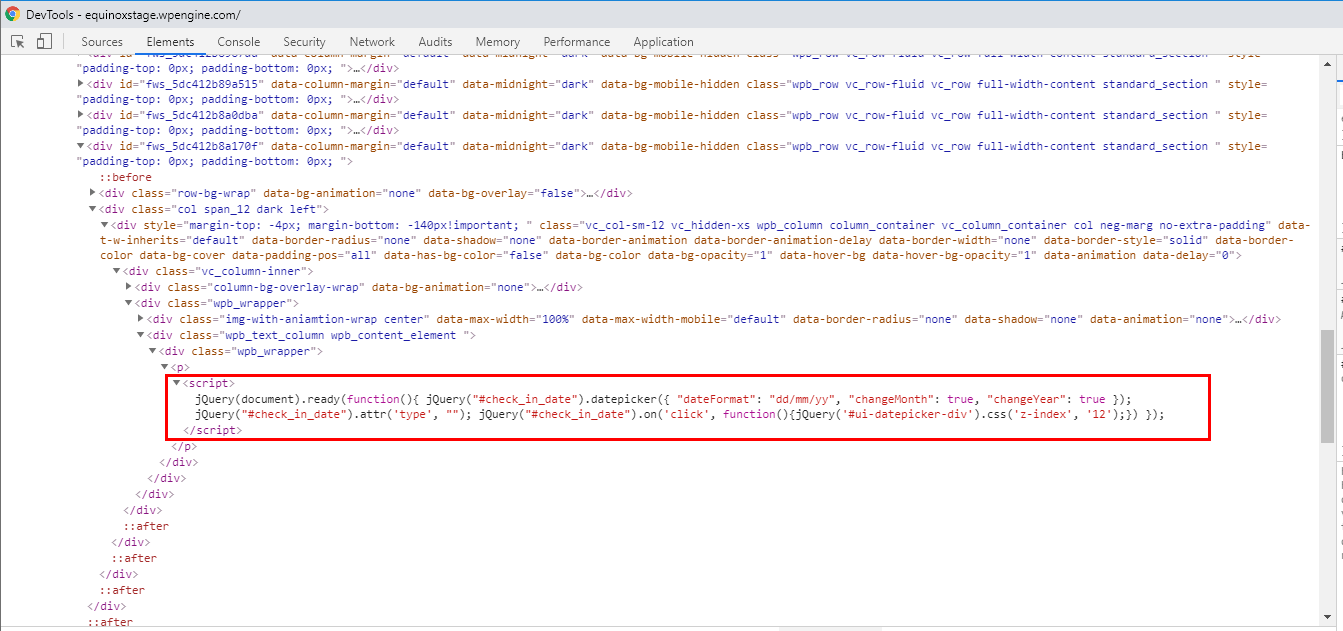This screenshot has height=631, width=1343.
Task: Open the Performance tab
Action: (x=577, y=42)
